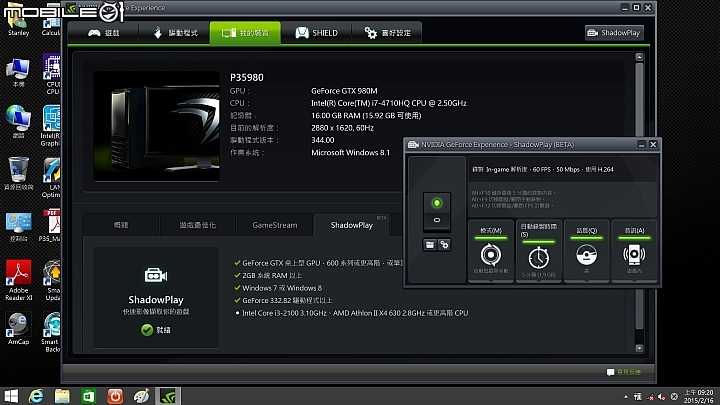This screenshot has width=720, height=405.
Task: Click the 2GB system RAM requirement line
Action: 268,276
